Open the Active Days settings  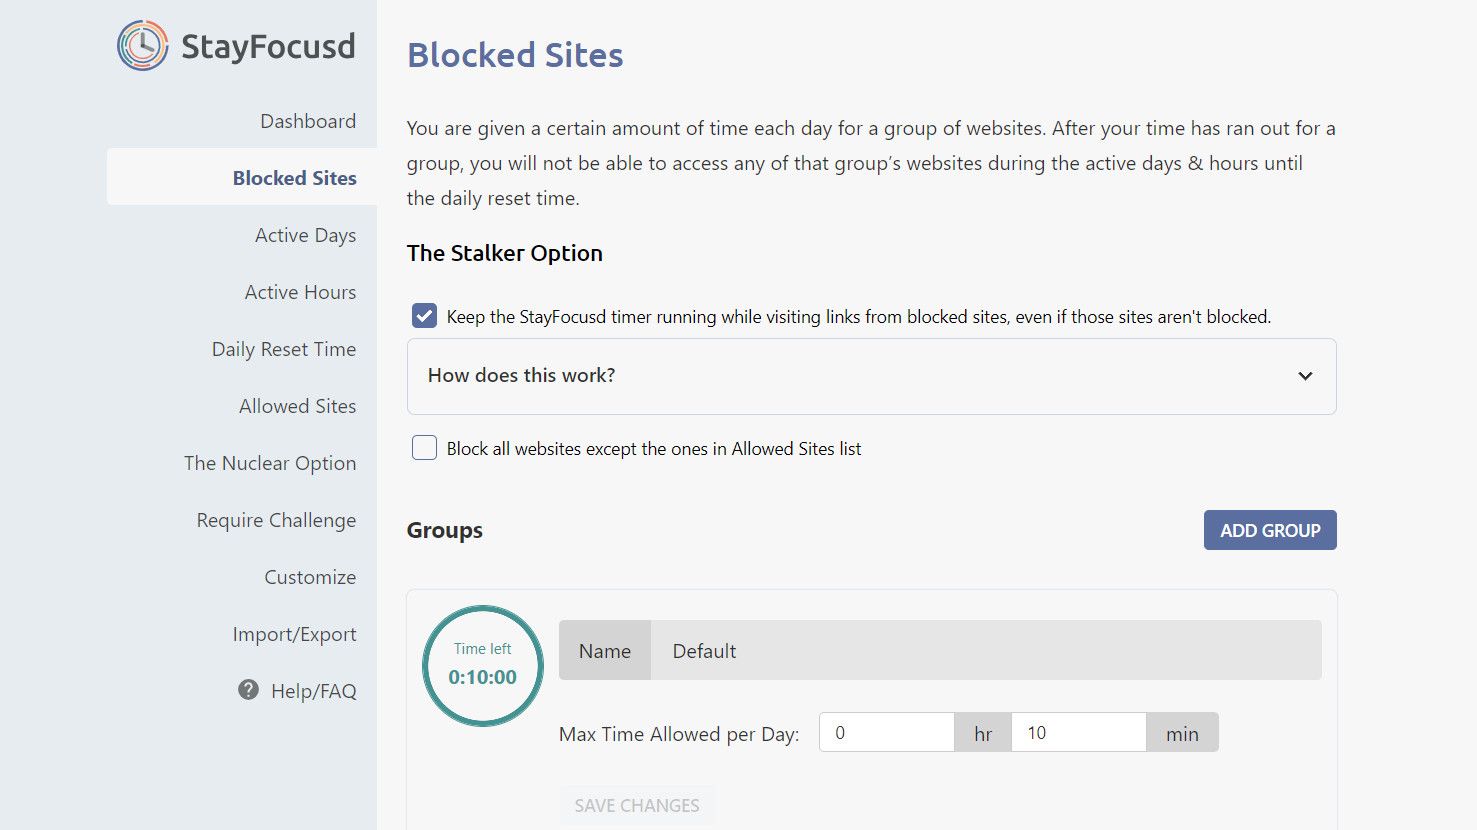[305, 235]
